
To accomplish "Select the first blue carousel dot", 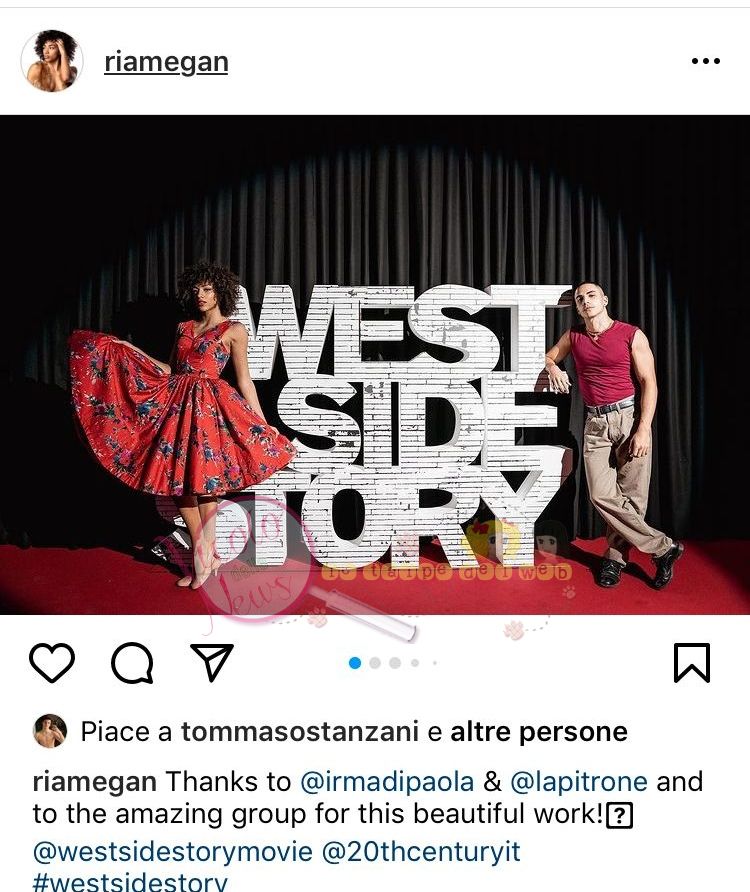I will 355,663.
